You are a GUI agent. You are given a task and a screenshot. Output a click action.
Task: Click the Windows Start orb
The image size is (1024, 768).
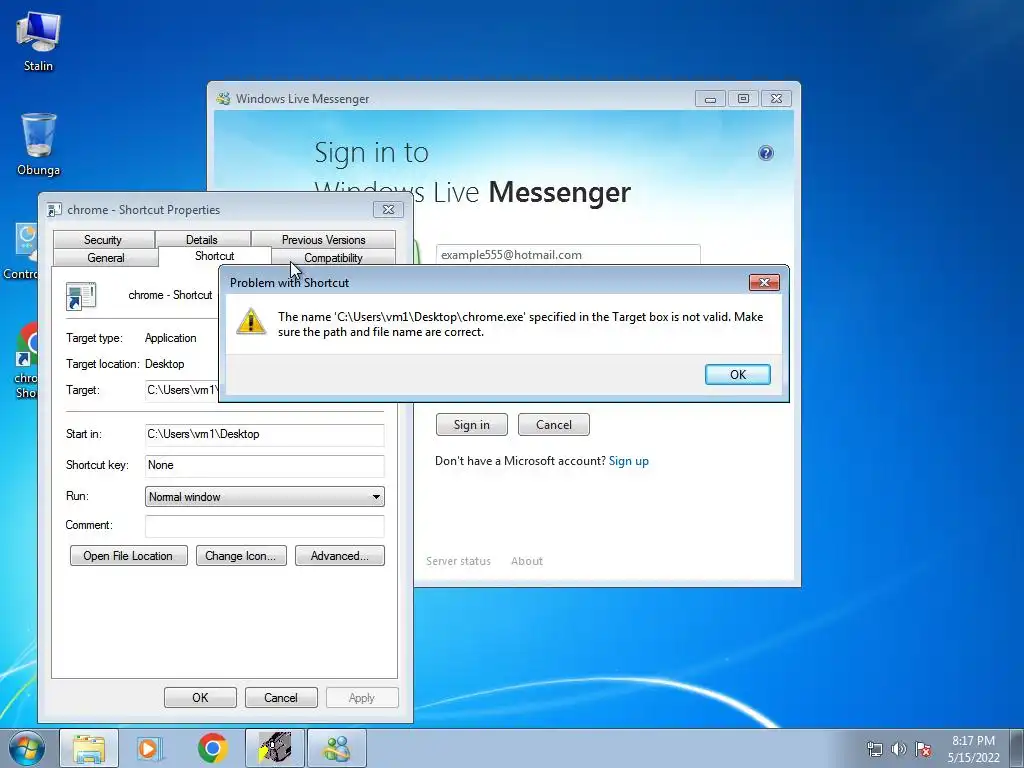(27, 748)
